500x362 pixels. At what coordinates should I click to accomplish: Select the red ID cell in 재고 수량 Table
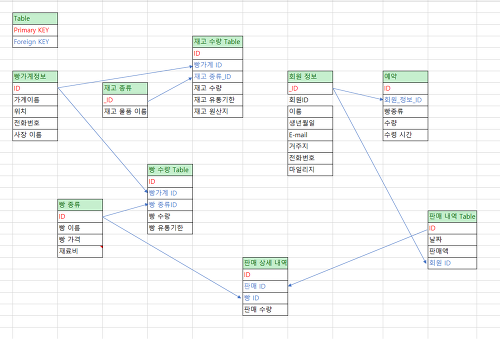tap(217, 53)
